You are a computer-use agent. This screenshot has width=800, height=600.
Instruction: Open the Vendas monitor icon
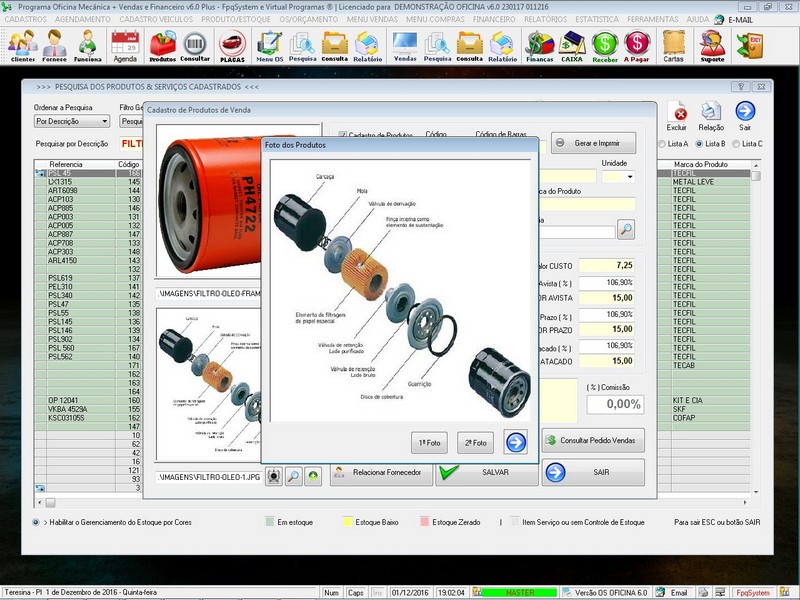tap(405, 45)
